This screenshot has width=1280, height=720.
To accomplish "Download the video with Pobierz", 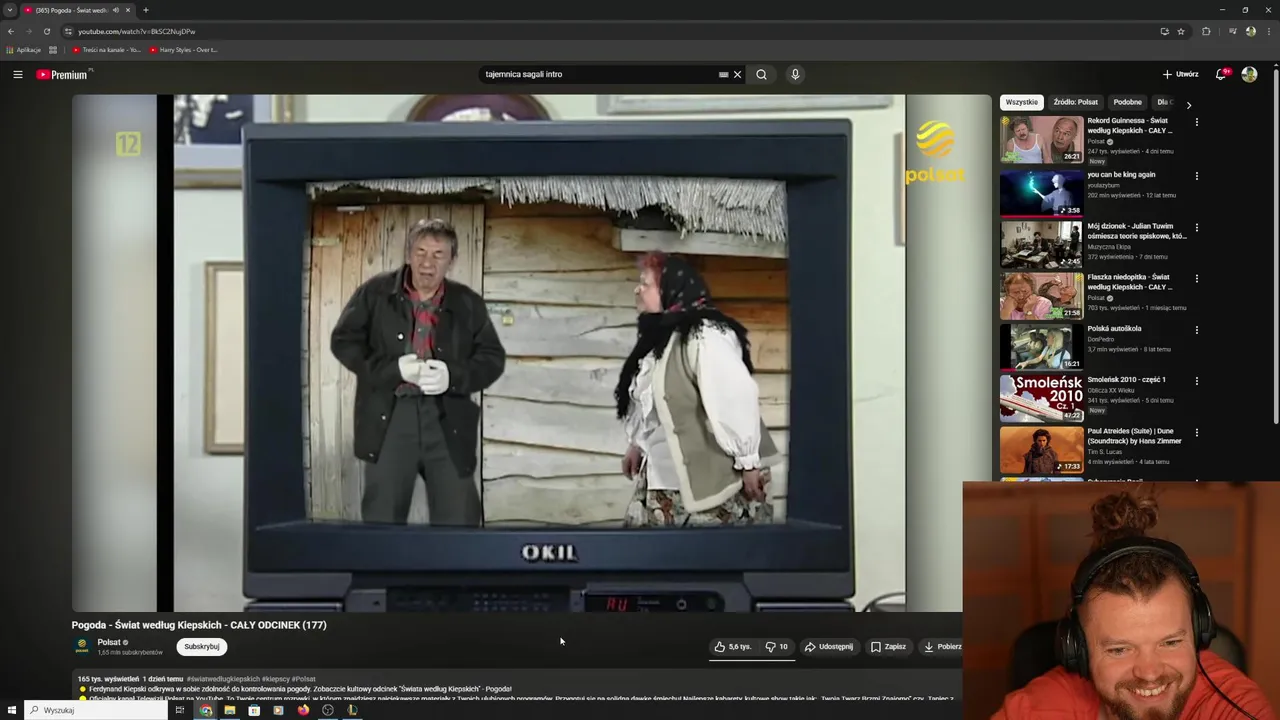I will pyautogui.click(x=942, y=647).
